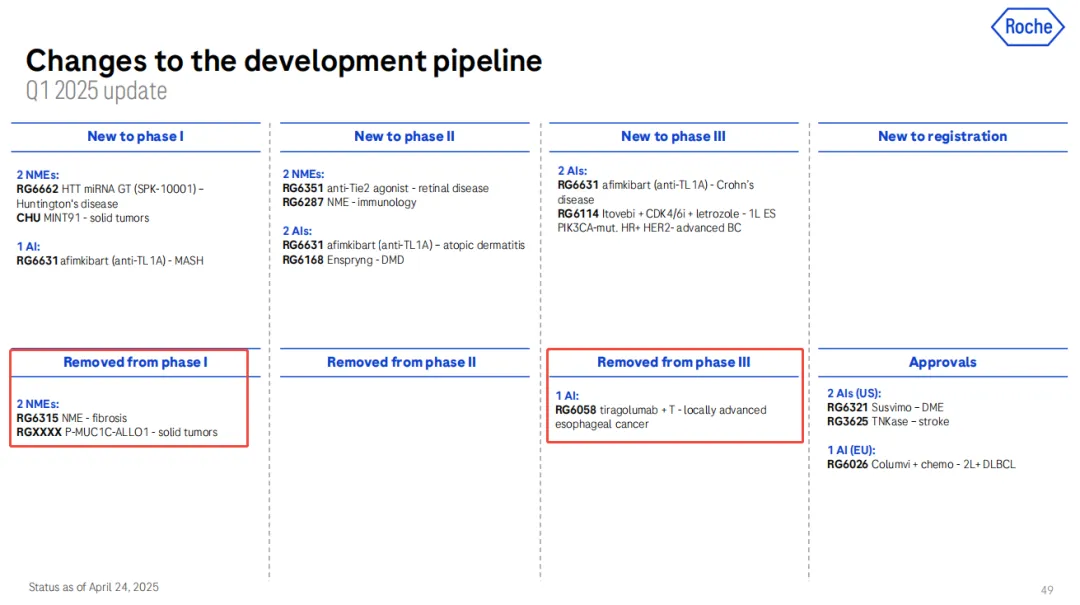Select the RG6351 anti-Tie2 agonist entry

coord(386,188)
